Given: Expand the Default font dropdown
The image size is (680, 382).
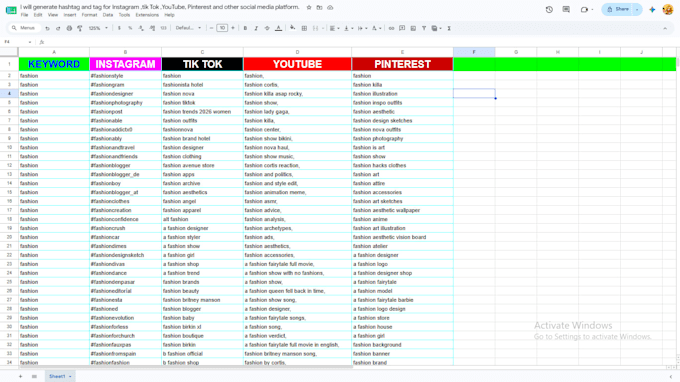Looking at the screenshot, I should 188,28.
